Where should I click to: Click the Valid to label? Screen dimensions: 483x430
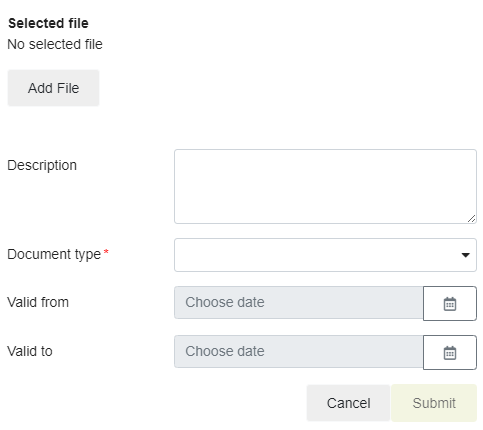30,351
